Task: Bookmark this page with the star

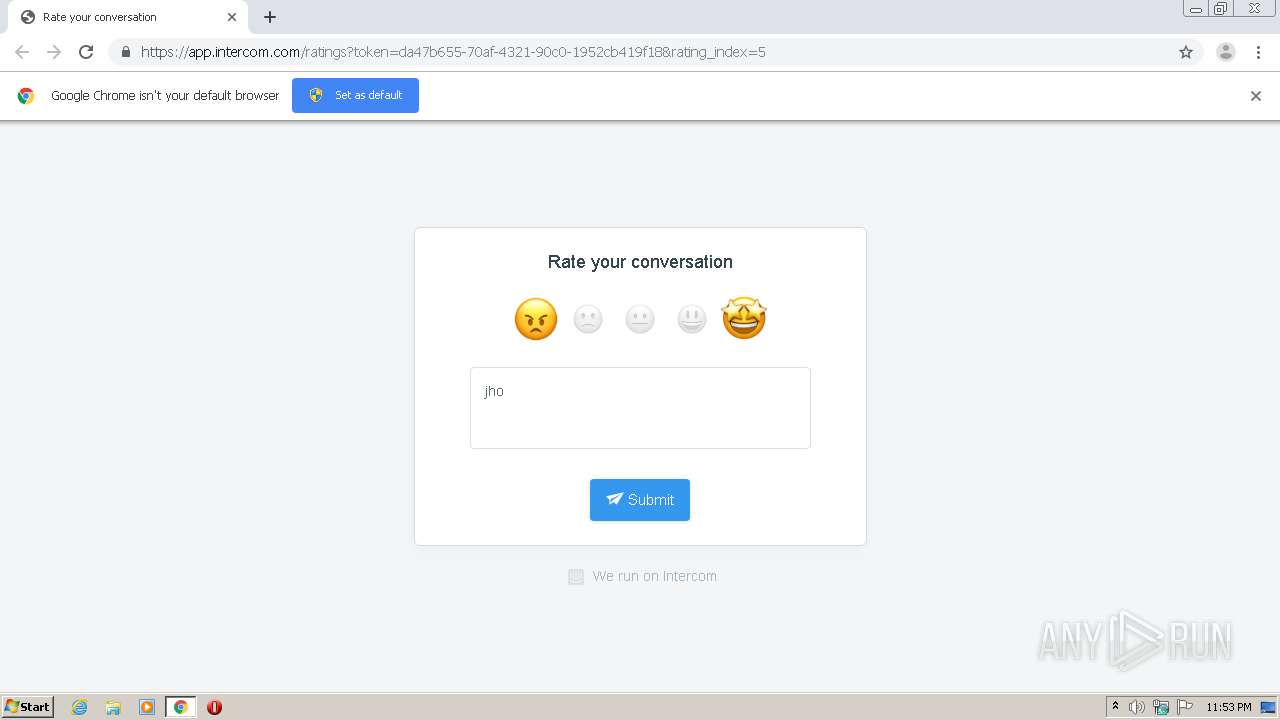Action: (1186, 52)
